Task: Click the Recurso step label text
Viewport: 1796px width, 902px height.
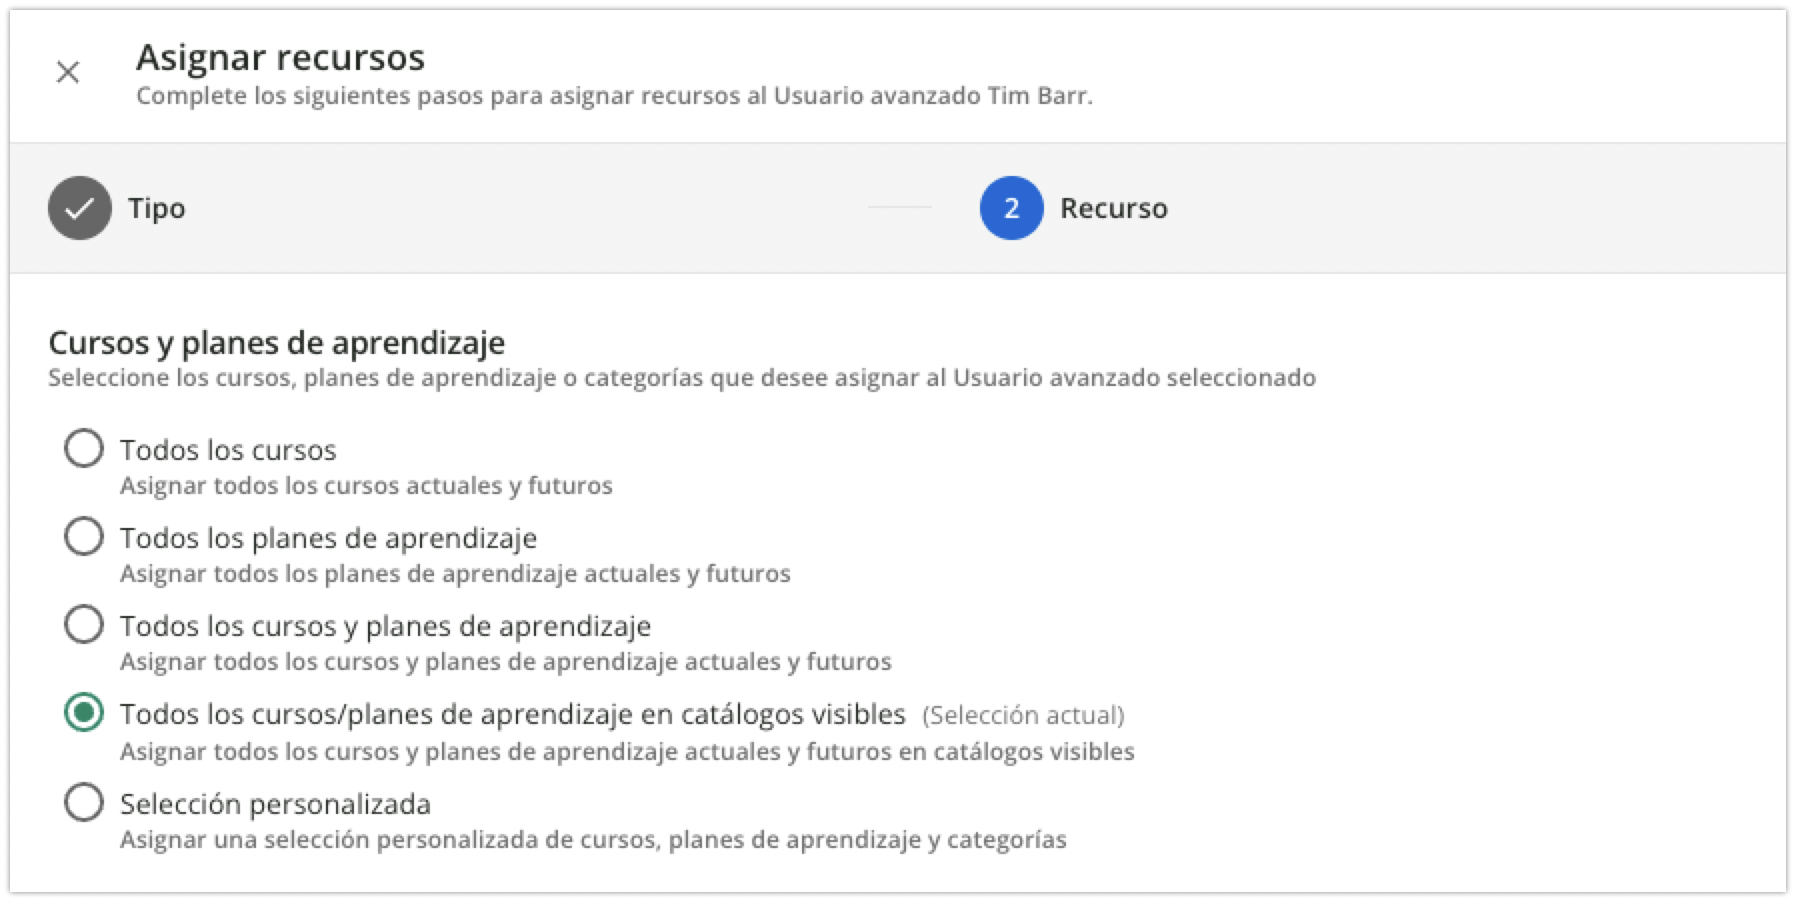Action: point(1114,209)
